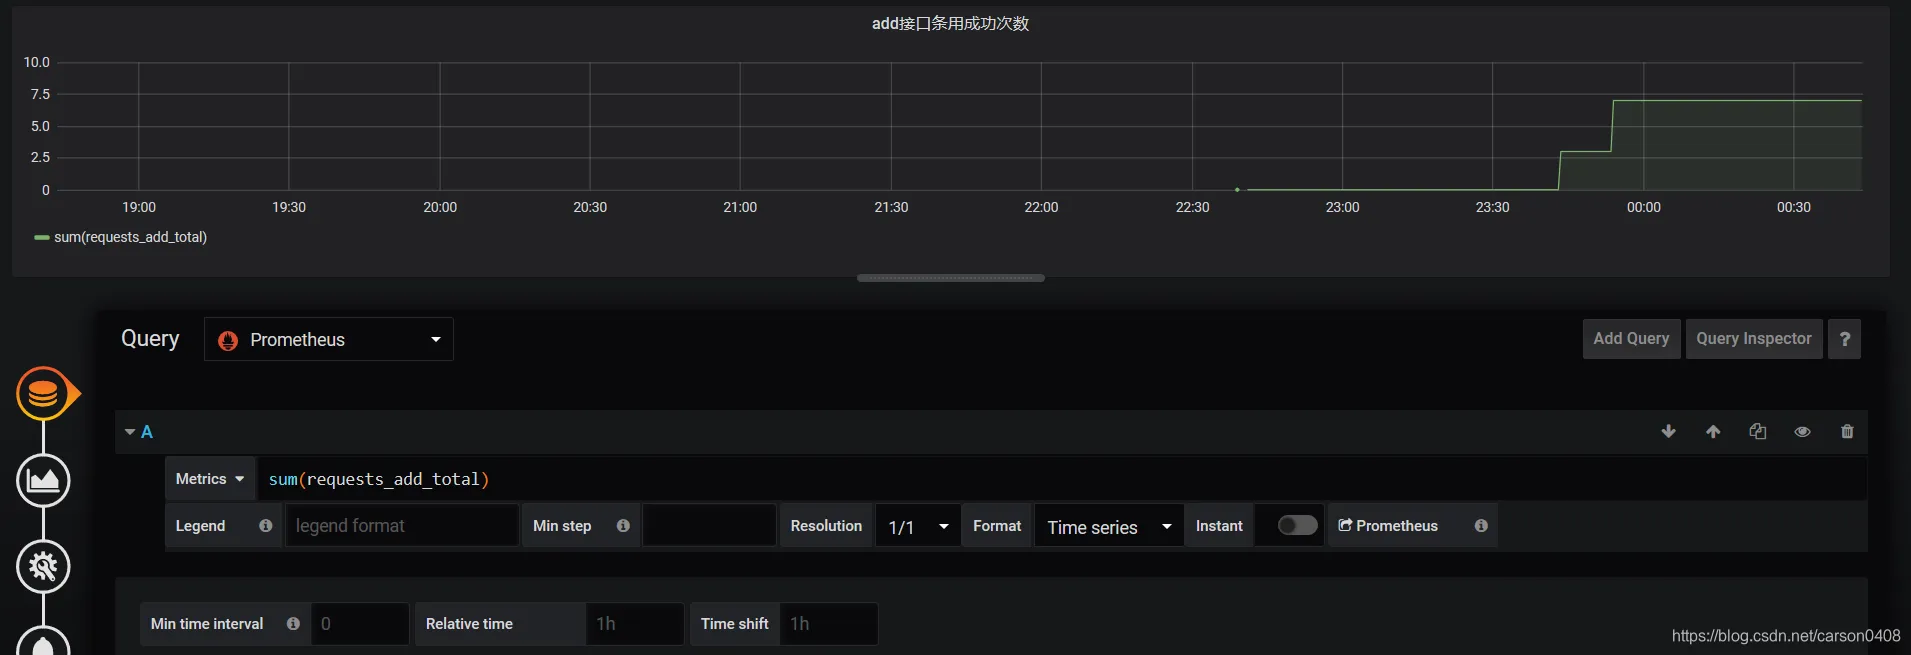
Task: Open the Resolution 1/1 dropdown
Action: pyautogui.click(x=917, y=527)
